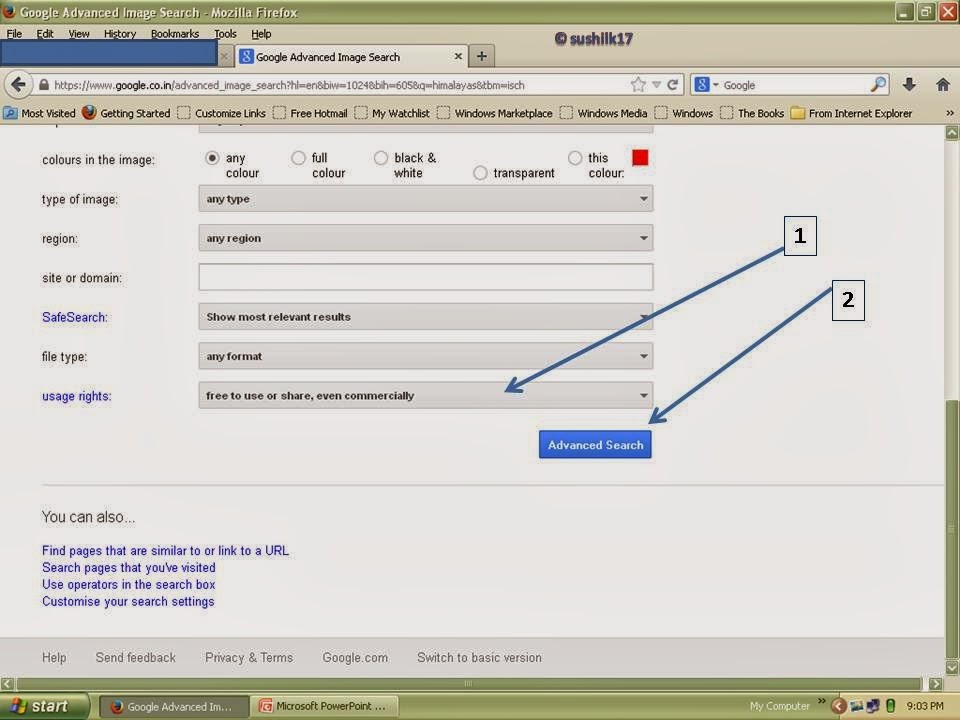This screenshot has height=720, width=960.
Task: Select the 'transparent' colour radio button
Action: 480,173
